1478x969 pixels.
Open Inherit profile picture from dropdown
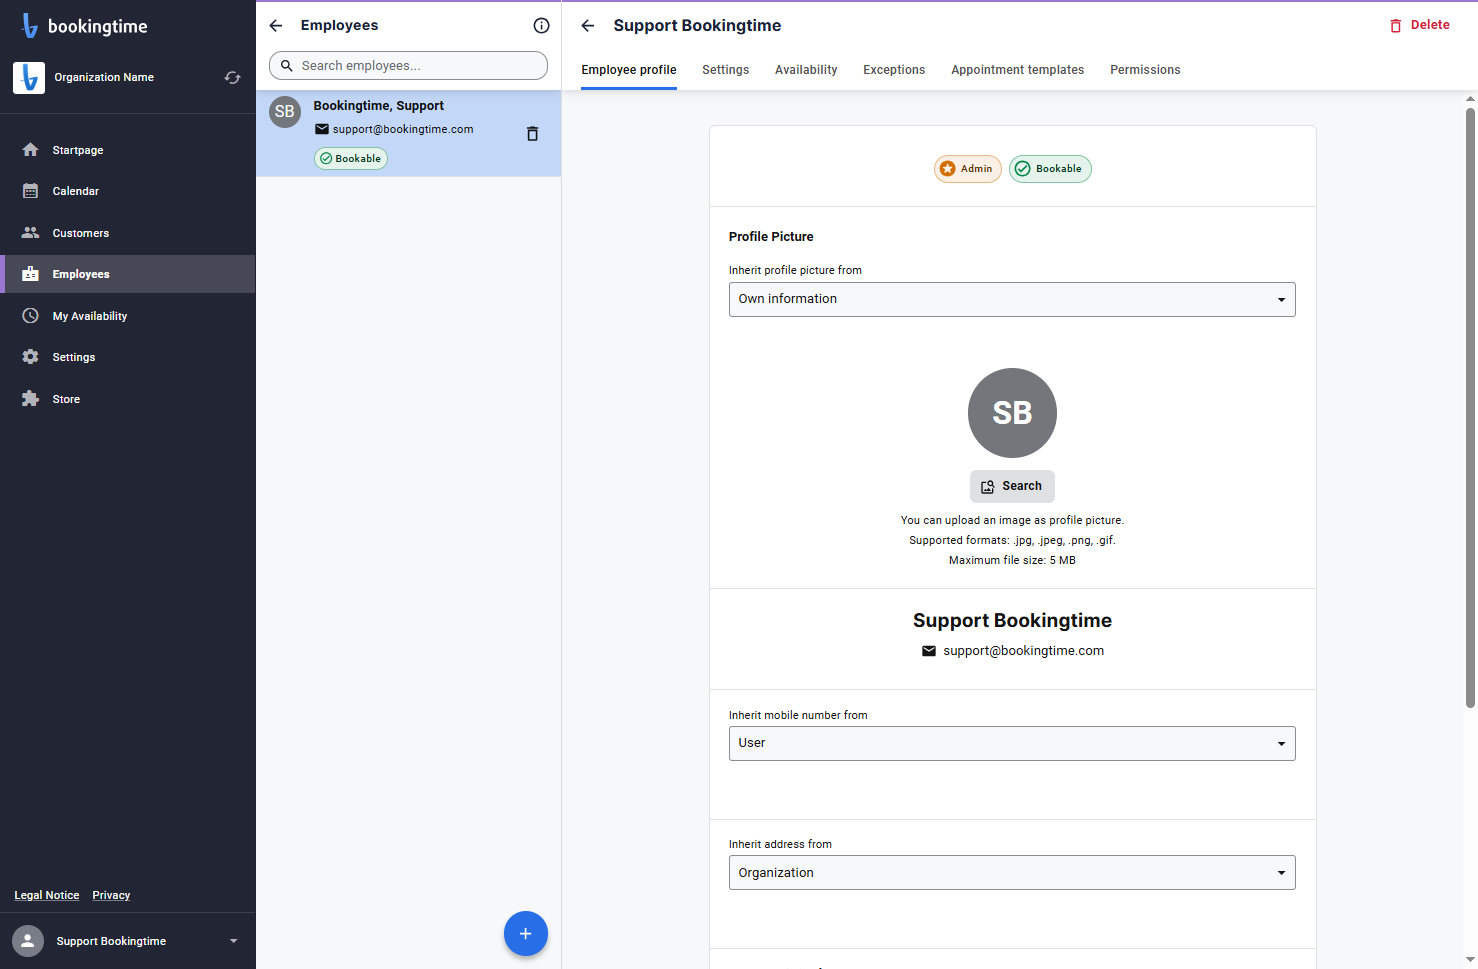click(x=1012, y=300)
